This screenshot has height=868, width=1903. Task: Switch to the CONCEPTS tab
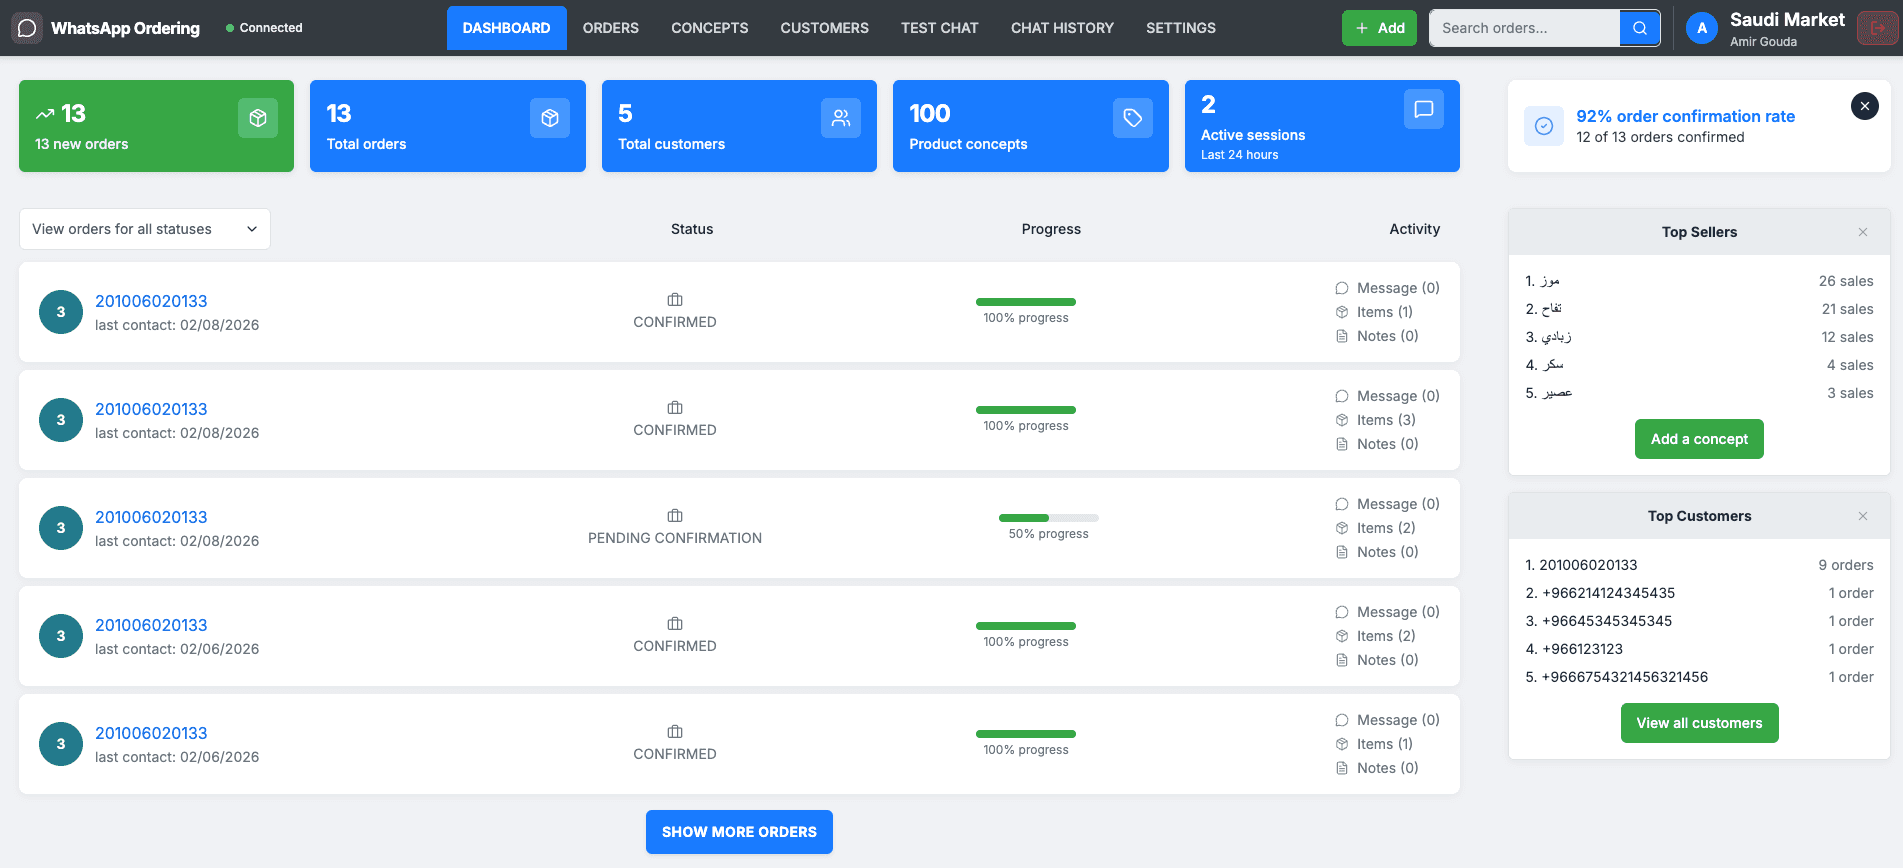point(710,28)
